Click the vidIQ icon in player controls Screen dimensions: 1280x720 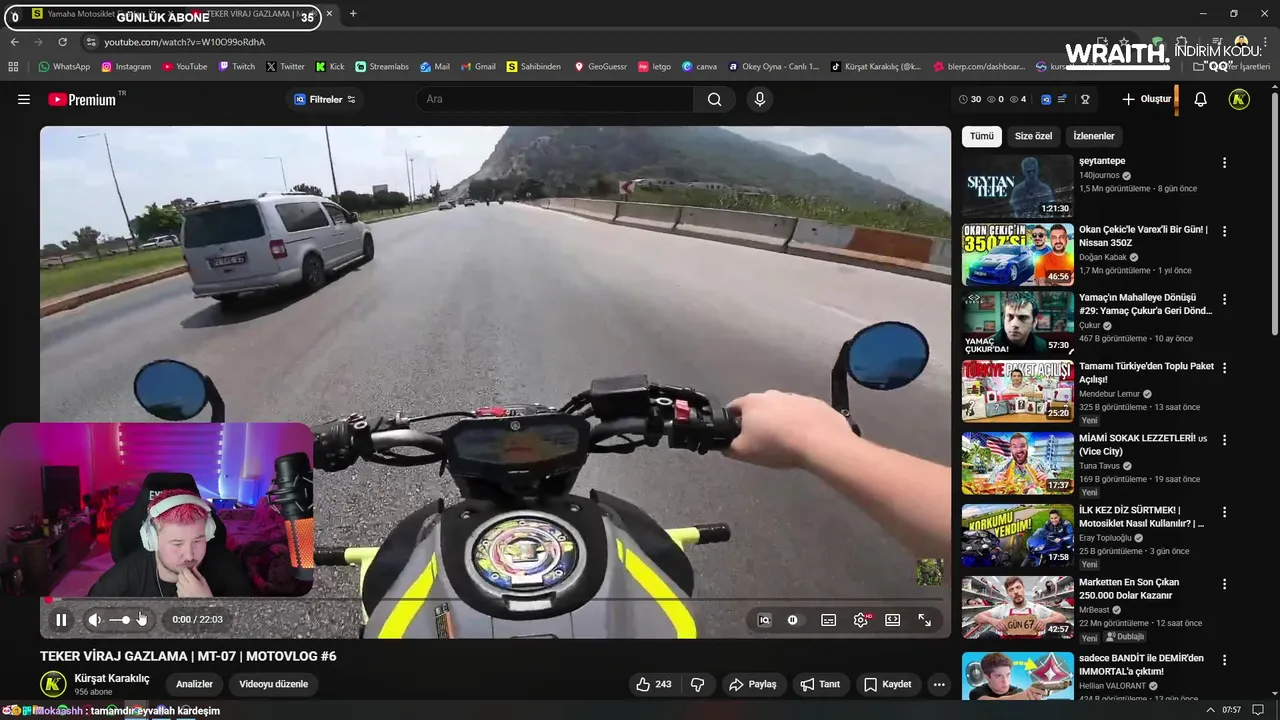tap(764, 620)
